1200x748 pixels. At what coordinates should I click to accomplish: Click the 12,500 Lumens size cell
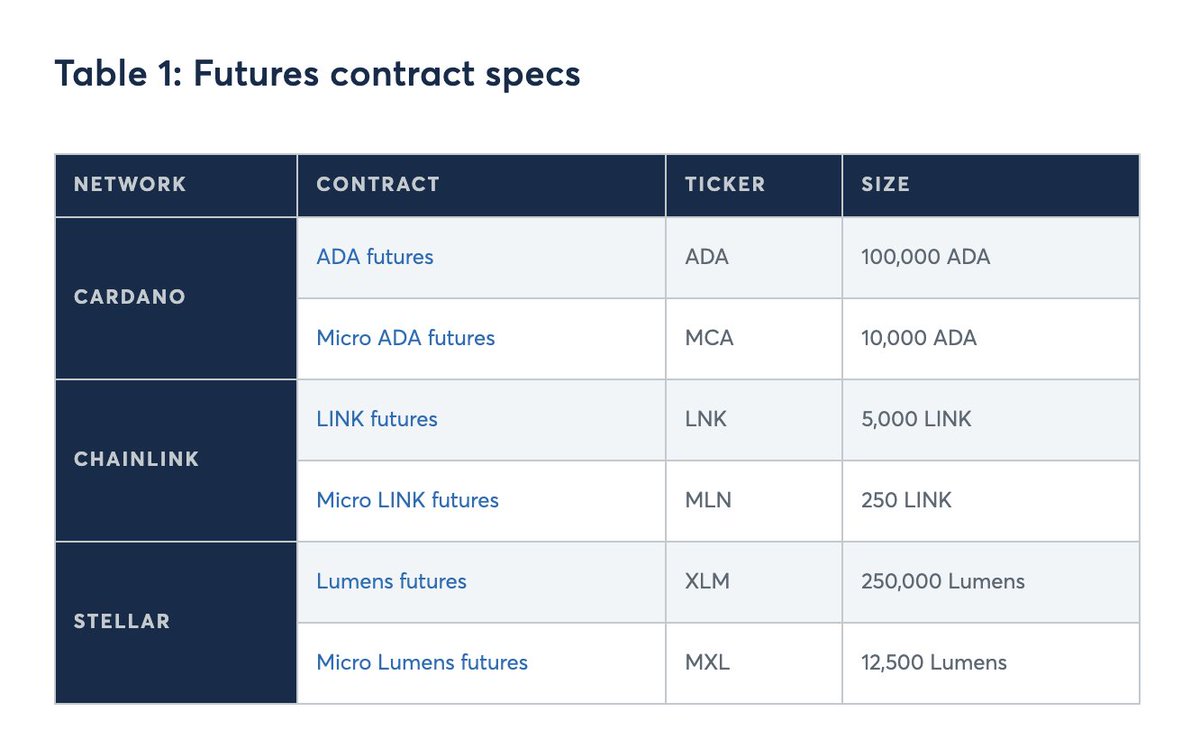[934, 662]
